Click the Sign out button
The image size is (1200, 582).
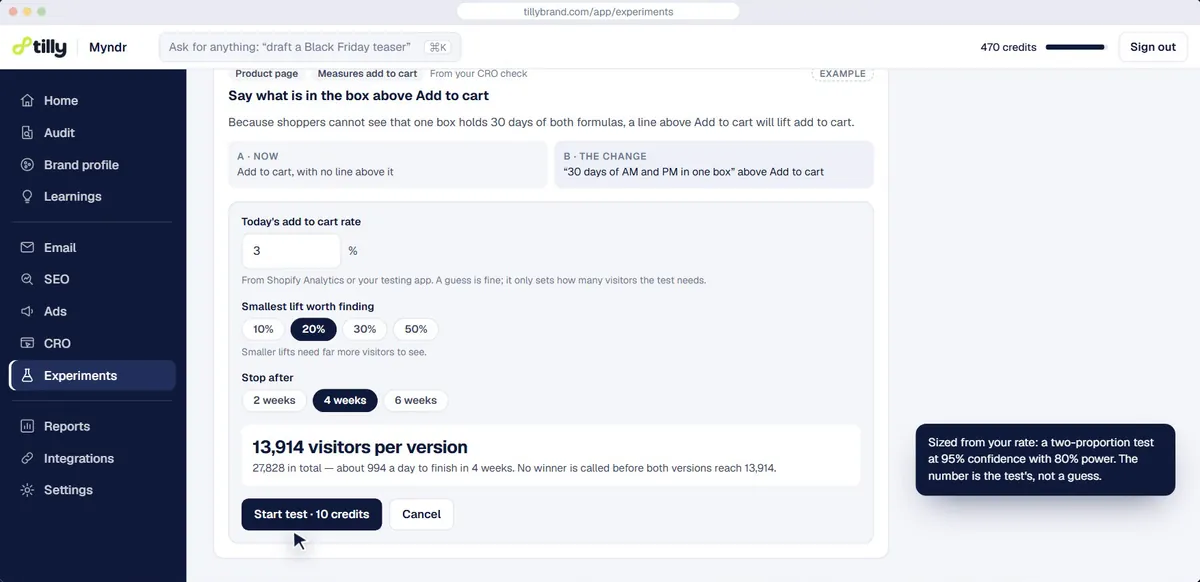pyautogui.click(x=1153, y=47)
